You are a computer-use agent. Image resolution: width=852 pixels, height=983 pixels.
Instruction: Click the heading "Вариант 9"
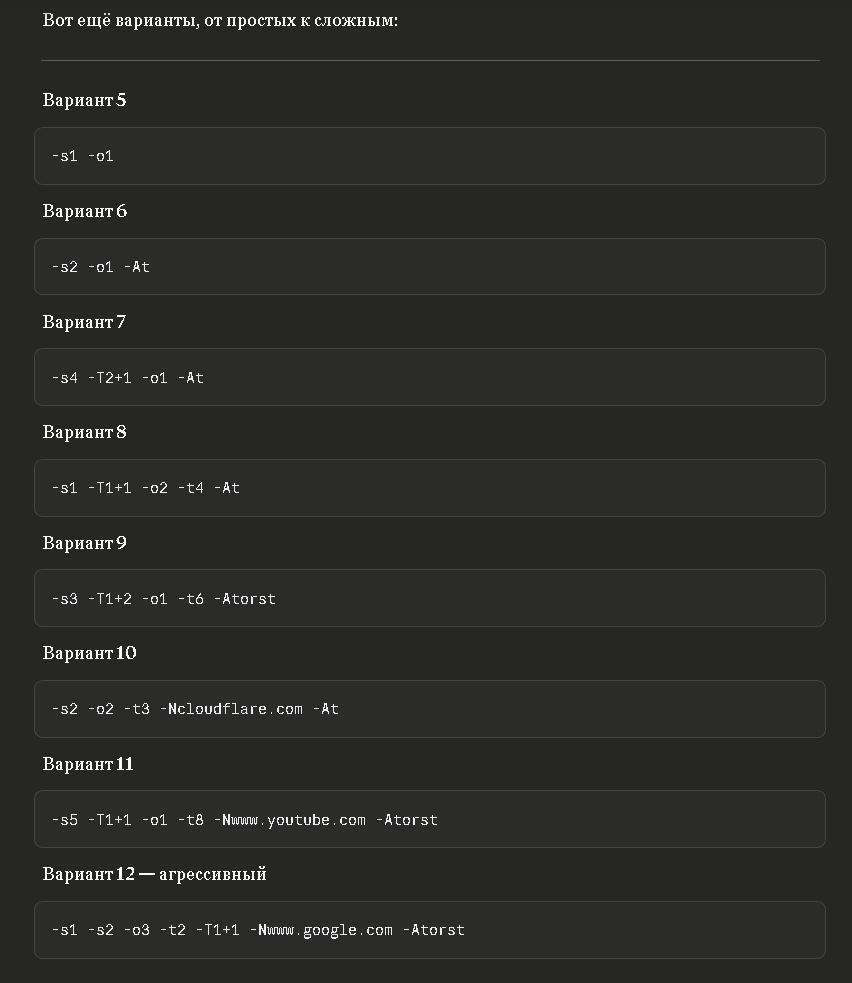click(x=84, y=543)
